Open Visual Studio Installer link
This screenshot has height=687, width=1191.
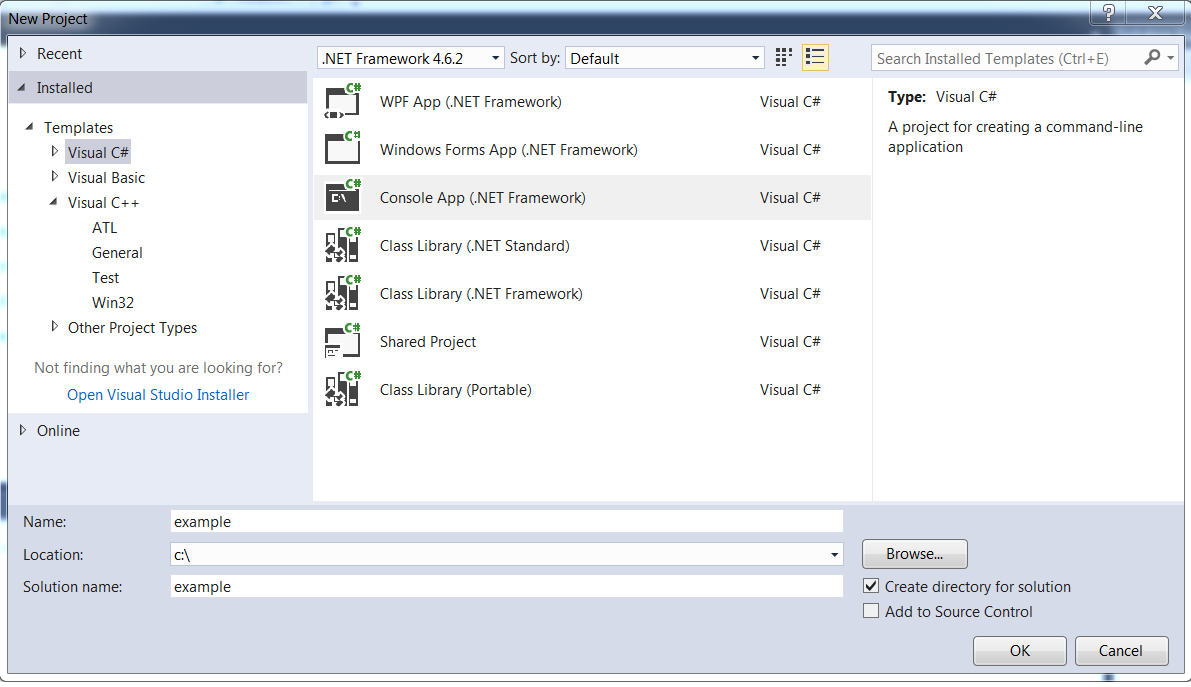(x=158, y=394)
